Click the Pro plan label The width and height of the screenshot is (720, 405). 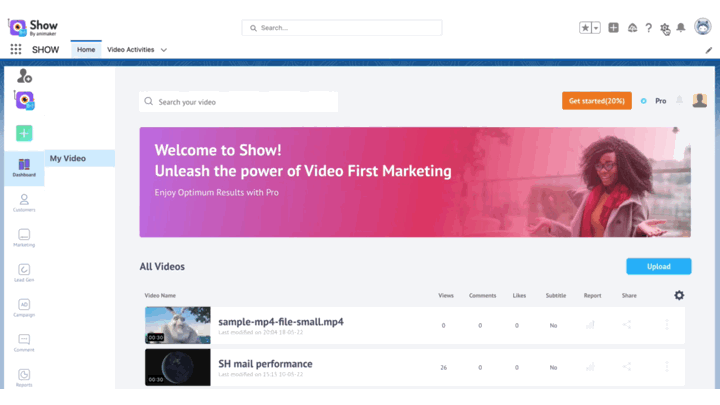[660, 101]
